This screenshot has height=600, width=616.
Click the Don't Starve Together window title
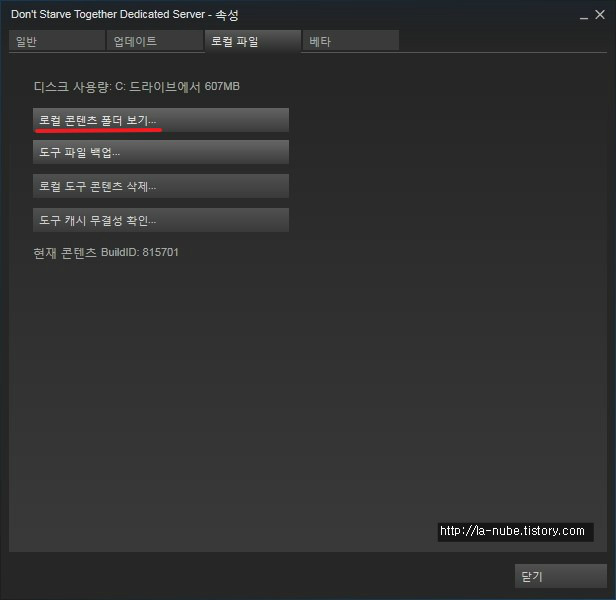(x=108, y=15)
